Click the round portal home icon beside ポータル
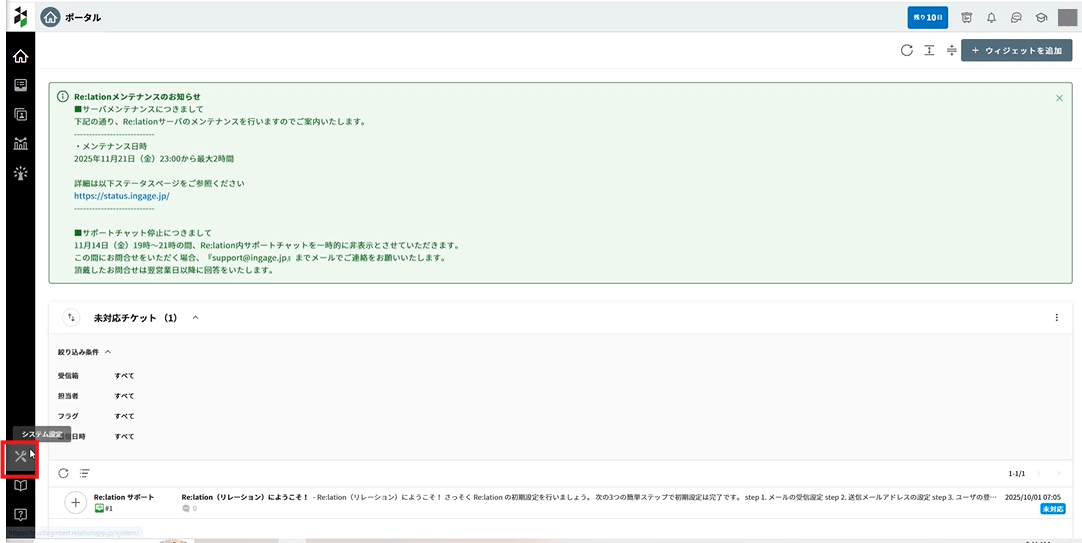 (x=50, y=17)
